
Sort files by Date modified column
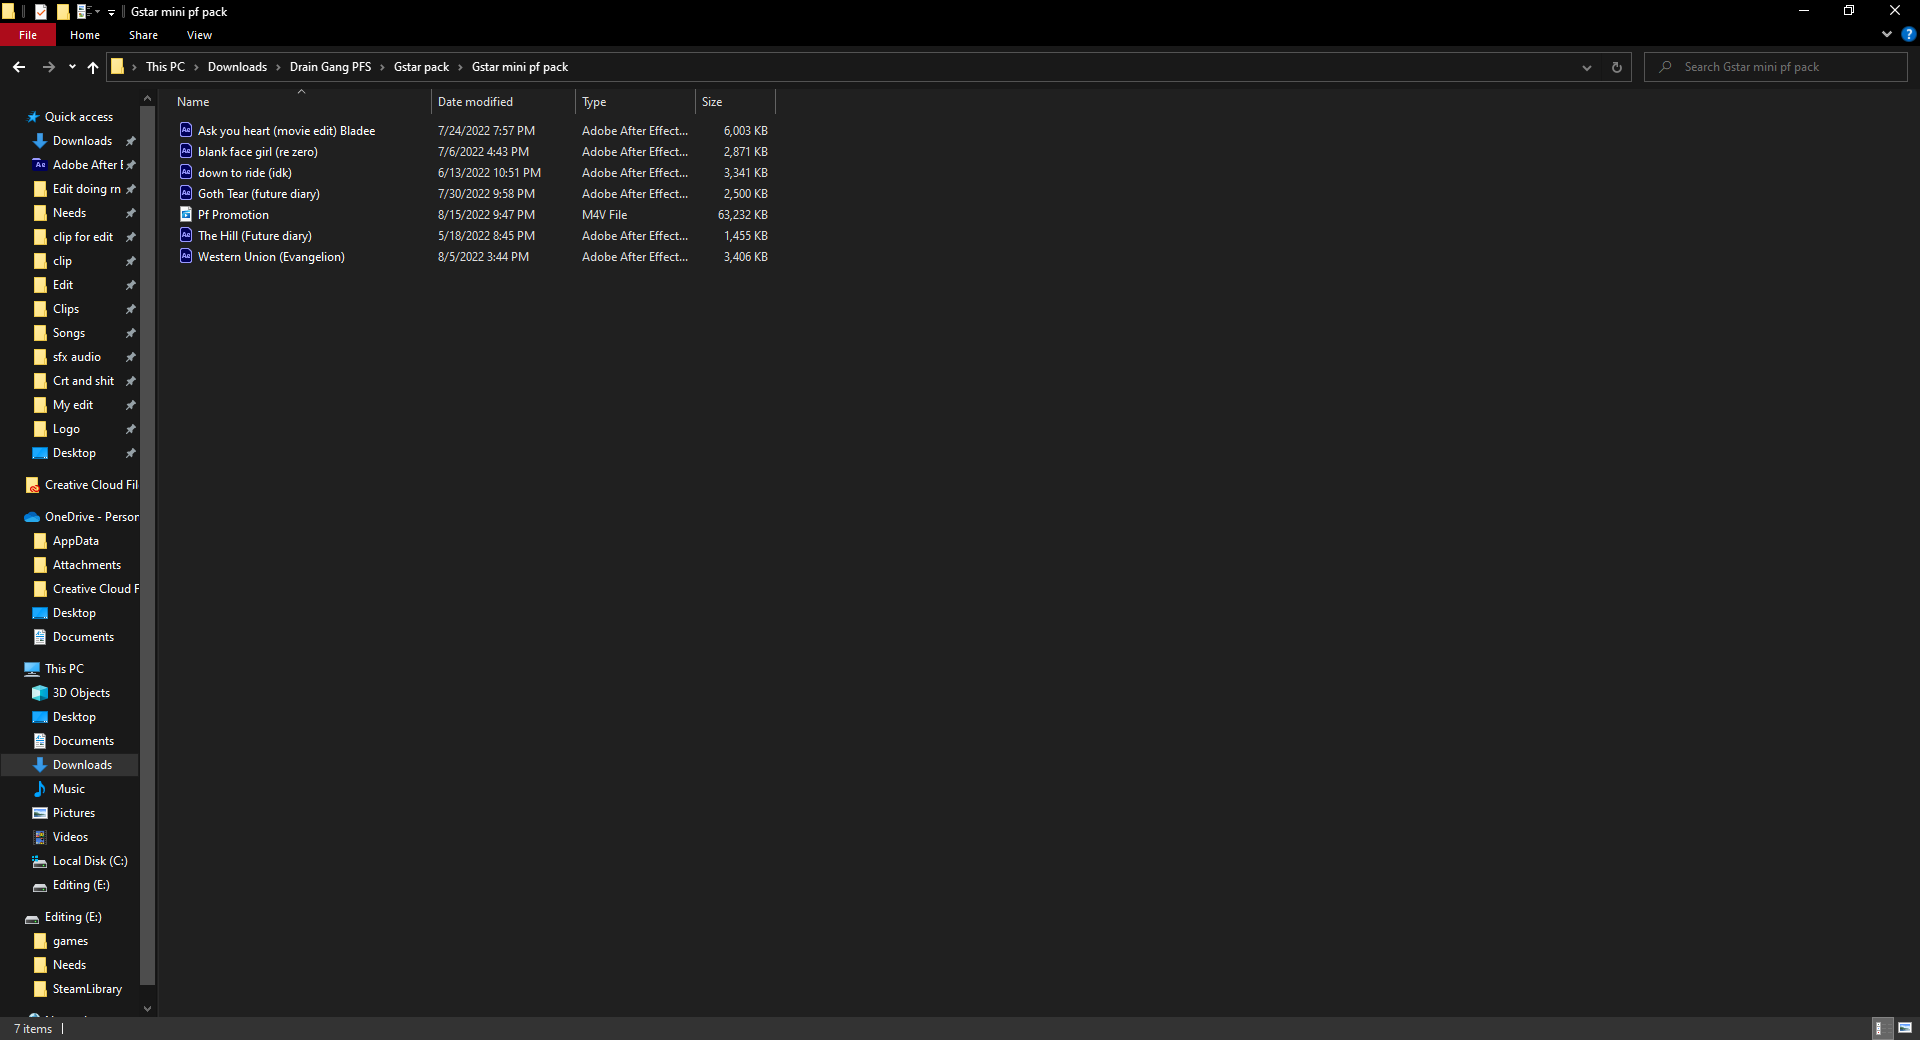475,102
